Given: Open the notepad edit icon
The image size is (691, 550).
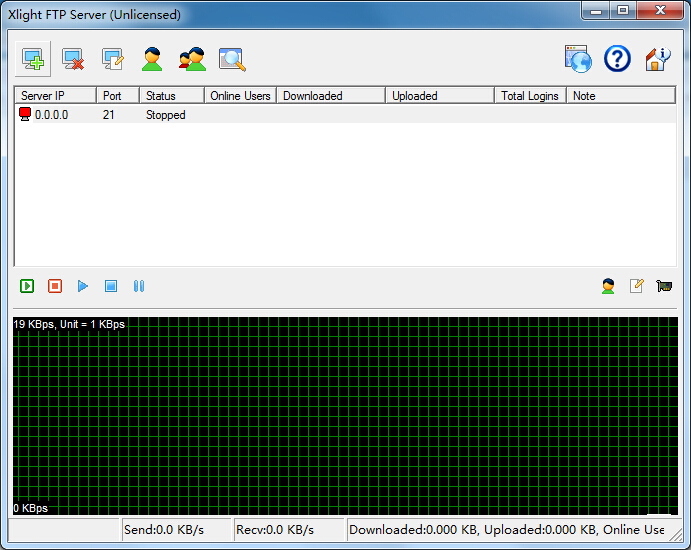Looking at the screenshot, I should pos(636,286).
